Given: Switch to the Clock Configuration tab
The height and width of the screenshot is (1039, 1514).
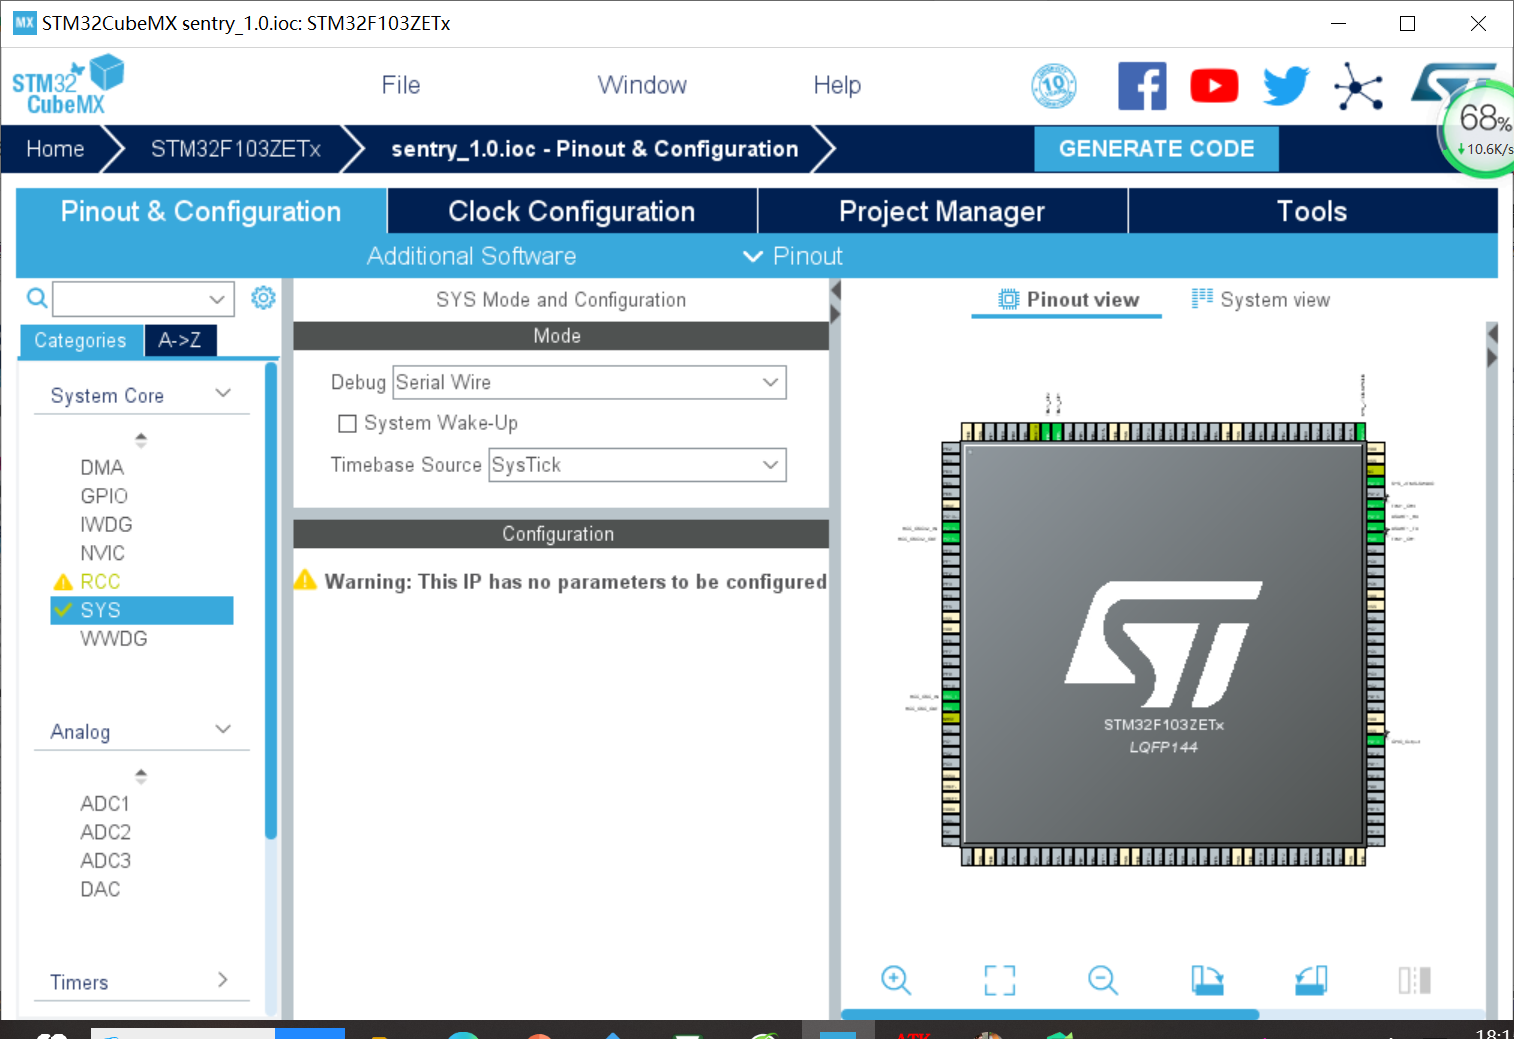Looking at the screenshot, I should tap(571, 211).
